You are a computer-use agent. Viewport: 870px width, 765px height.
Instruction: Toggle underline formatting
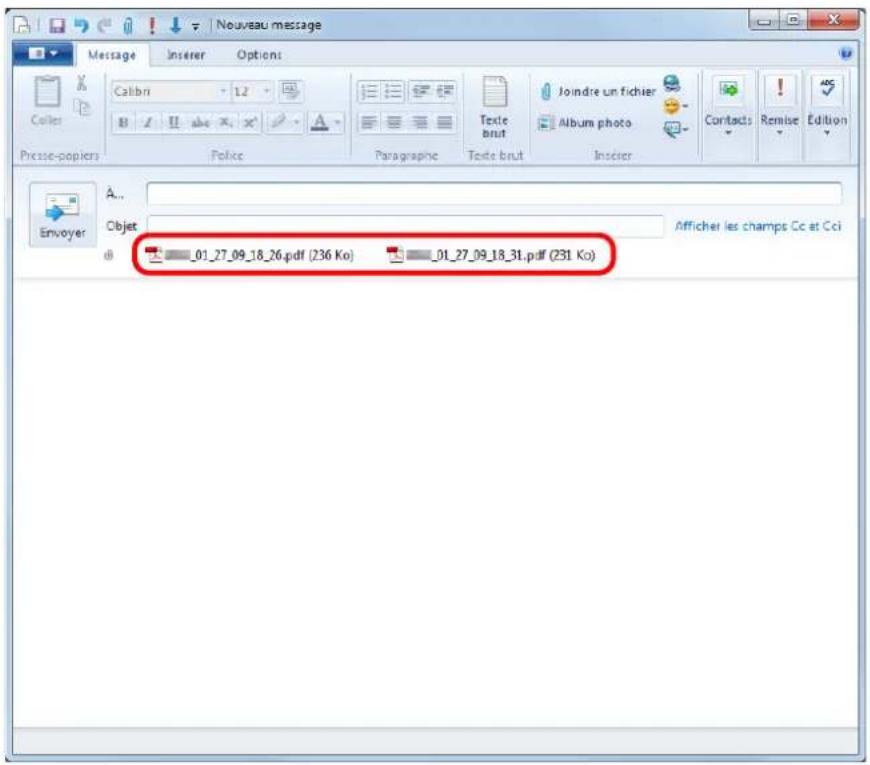[x=174, y=123]
